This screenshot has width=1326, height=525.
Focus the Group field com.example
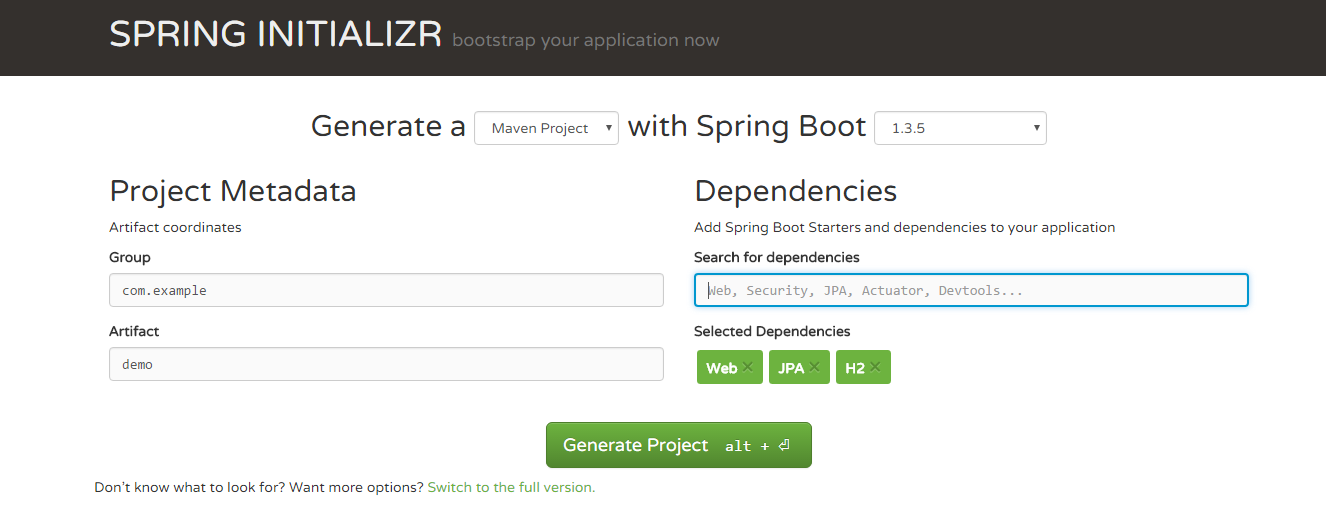(386, 290)
